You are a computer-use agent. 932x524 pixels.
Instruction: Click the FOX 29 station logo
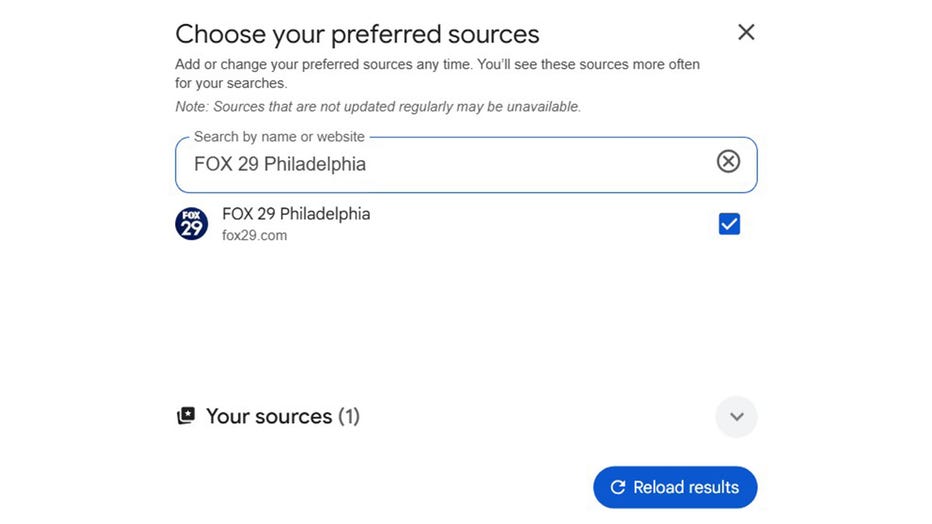(x=192, y=224)
